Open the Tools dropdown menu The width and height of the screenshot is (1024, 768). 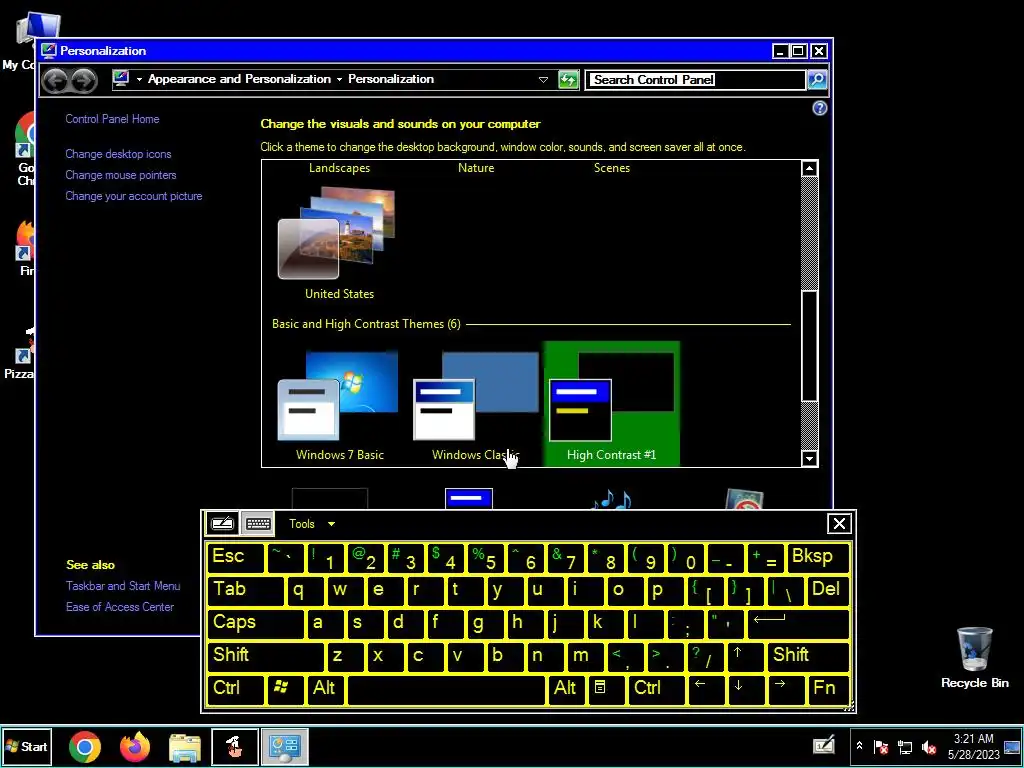pos(312,524)
